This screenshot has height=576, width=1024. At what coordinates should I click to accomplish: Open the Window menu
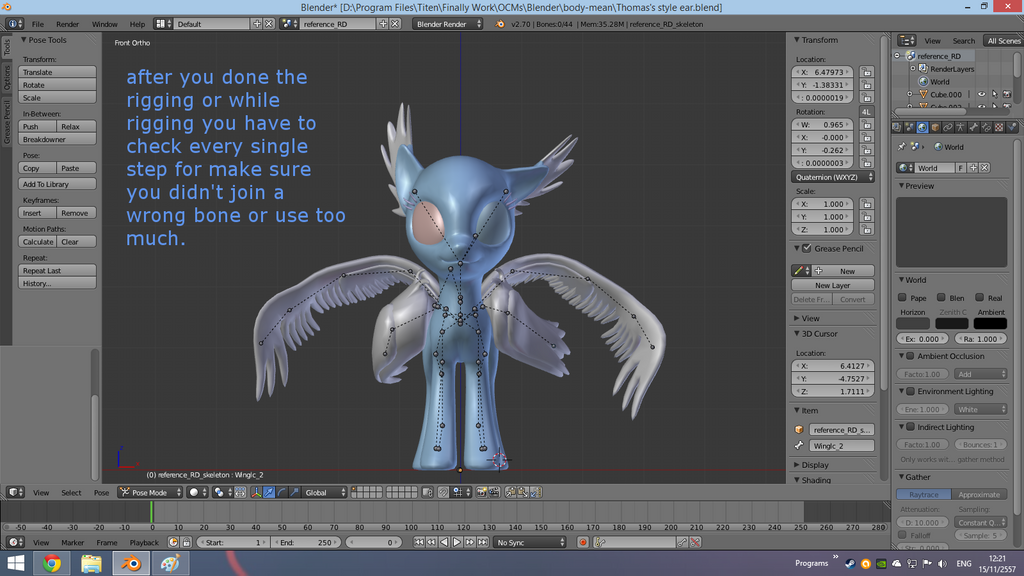coord(104,24)
